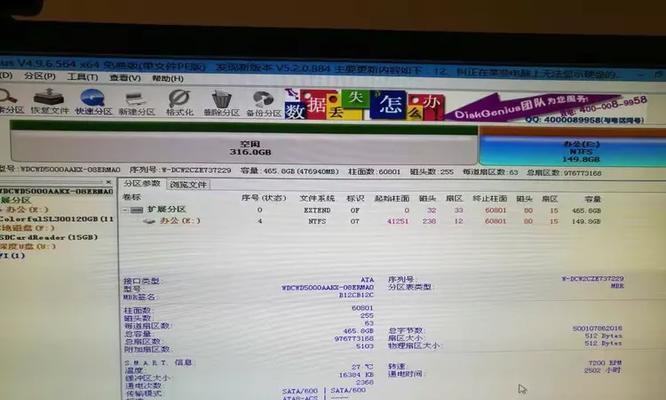Switch to the 浏览文件 tab
666x400 pixels.
188,185
